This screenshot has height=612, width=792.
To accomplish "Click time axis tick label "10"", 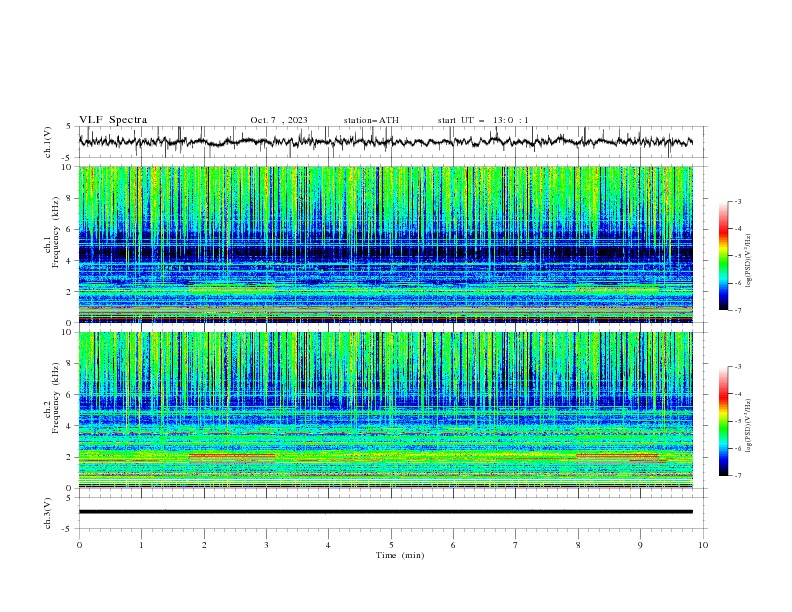I will coord(703,545).
